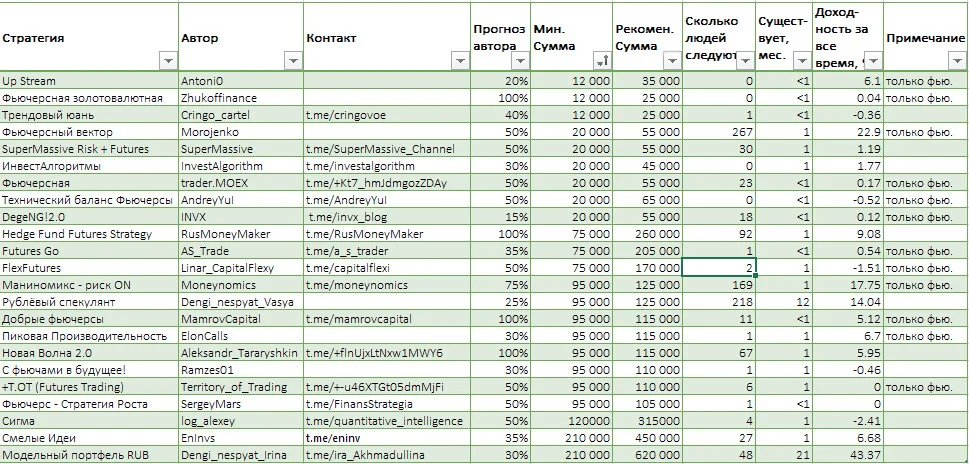Open link t.me/ira_Akhmadullina
The image size is (969, 464).
click(365, 455)
